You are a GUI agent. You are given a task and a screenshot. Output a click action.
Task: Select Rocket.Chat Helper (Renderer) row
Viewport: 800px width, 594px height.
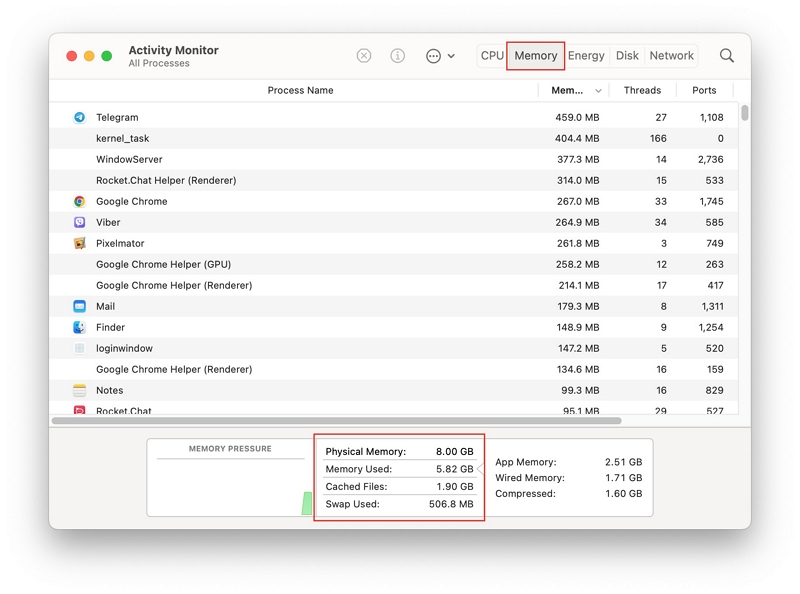coord(393,180)
